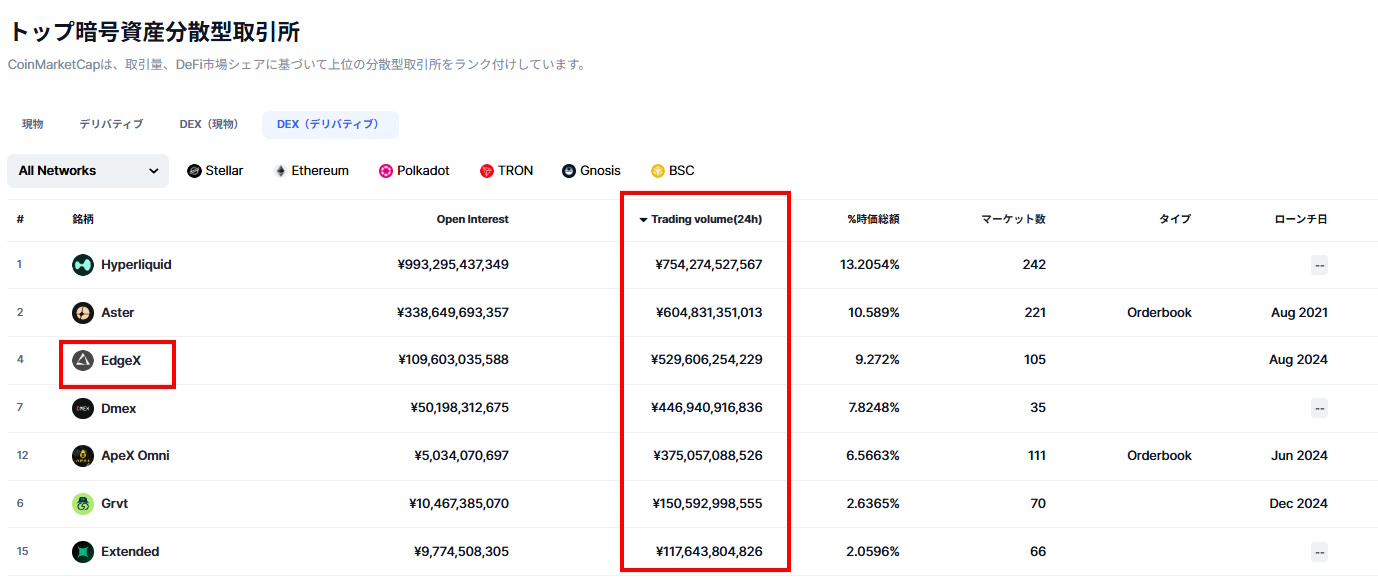Open the ApeX Omni name link
This screenshot has width=1378, height=578.
click(135, 456)
